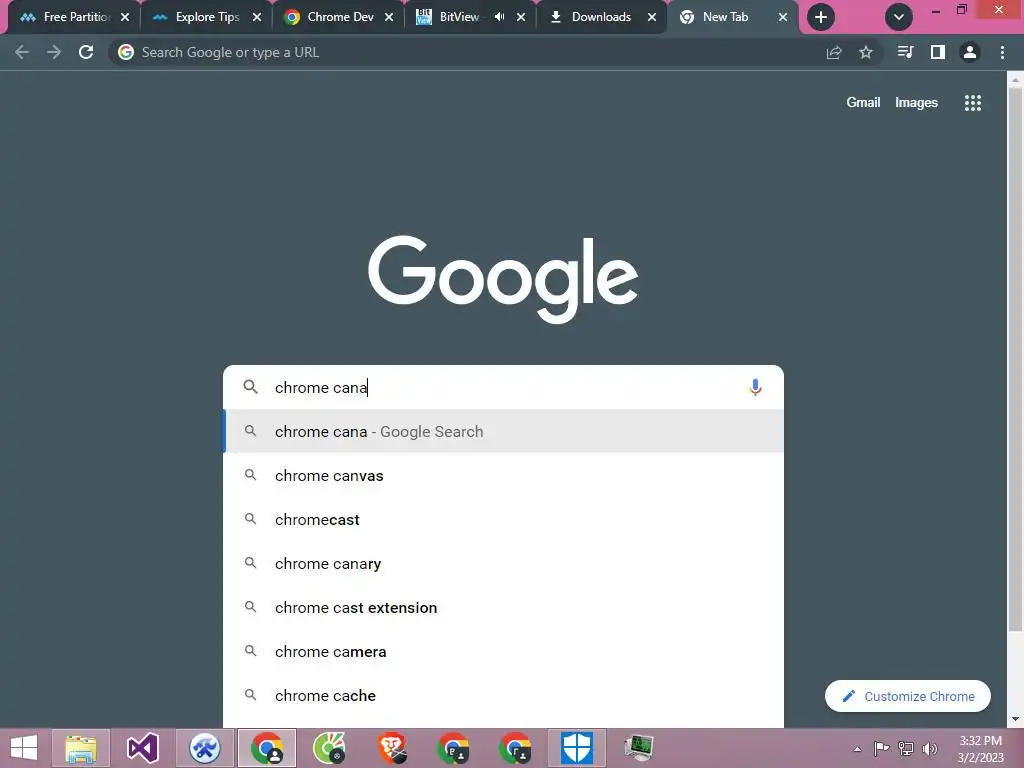Viewport: 1024px width, 768px height.
Task: Close the New Tab tab
Action: tap(783, 18)
